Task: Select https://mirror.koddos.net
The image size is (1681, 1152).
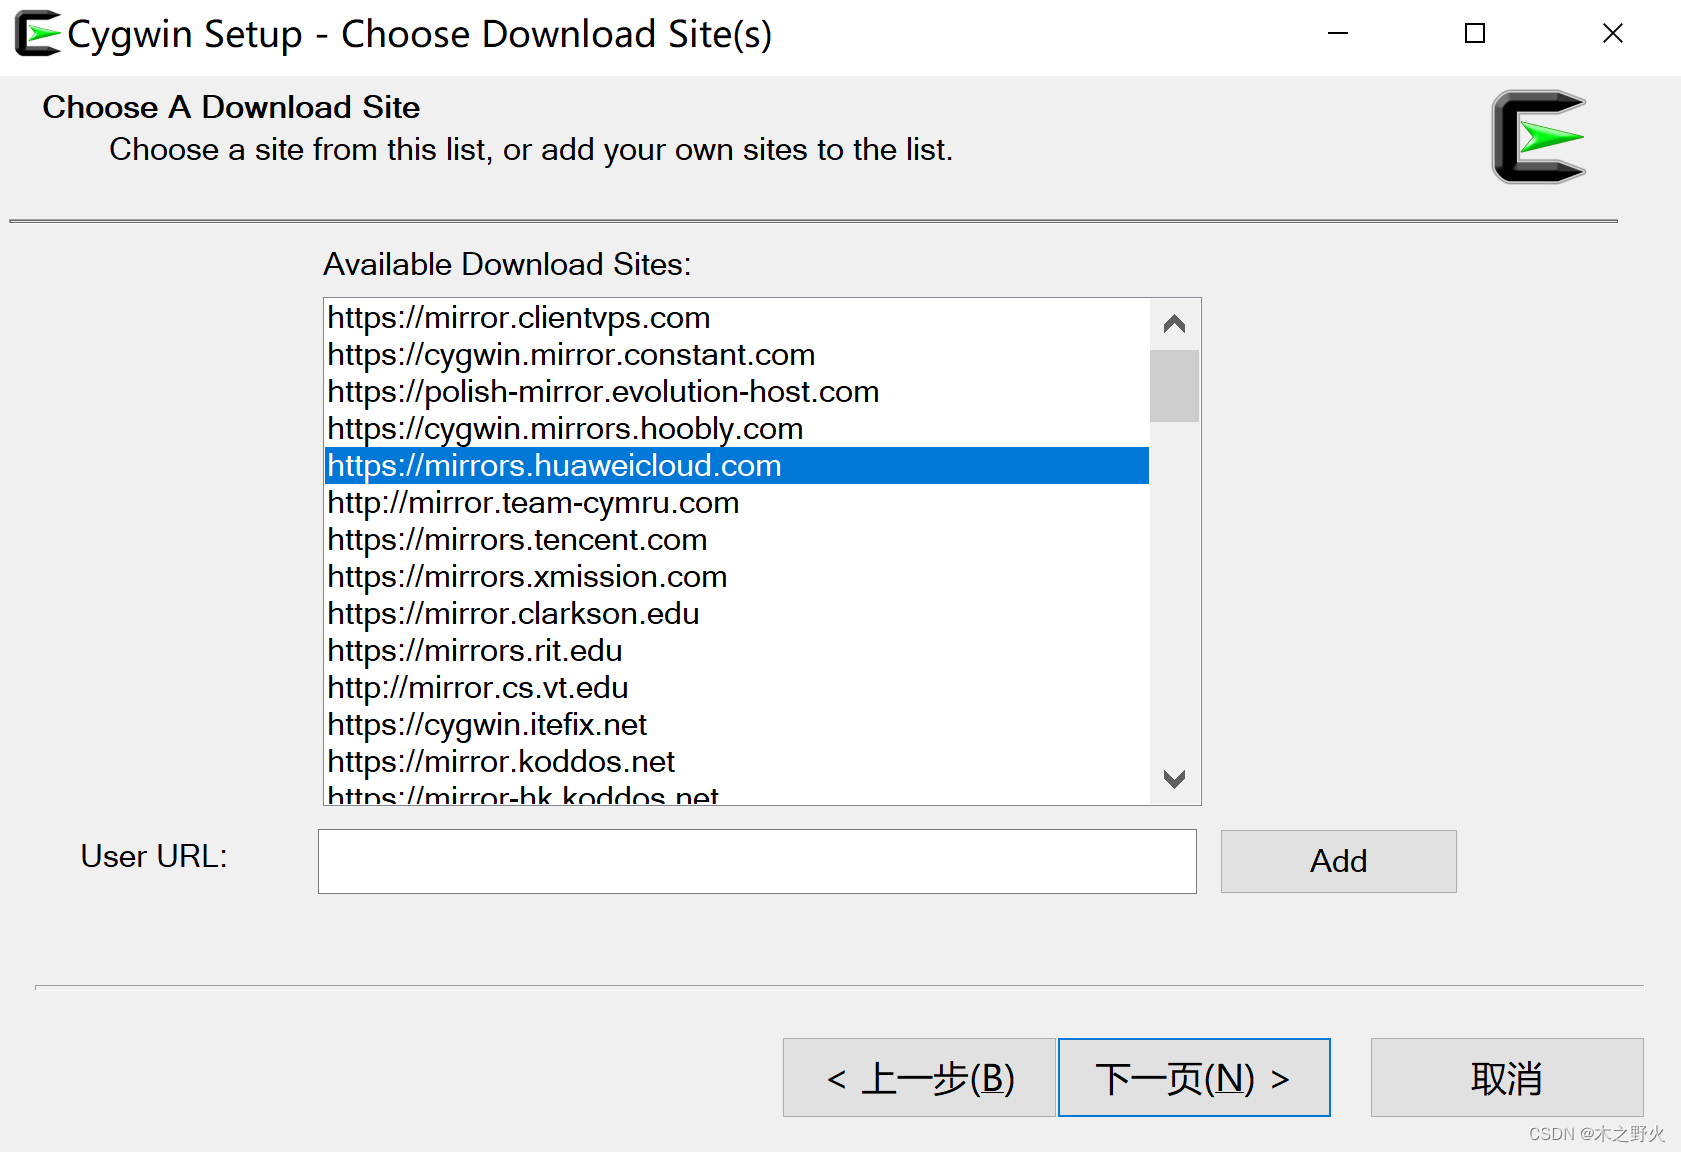Action: tap(737, 762)
